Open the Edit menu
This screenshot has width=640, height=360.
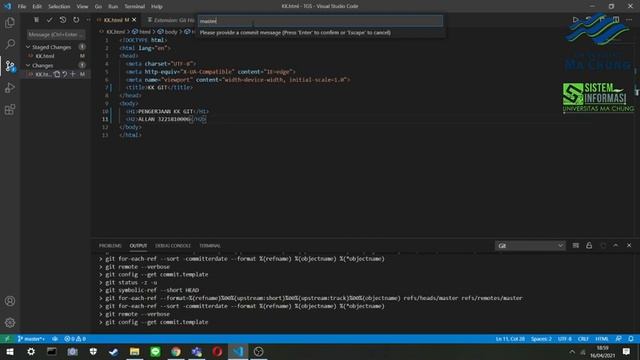pos(37,7)
